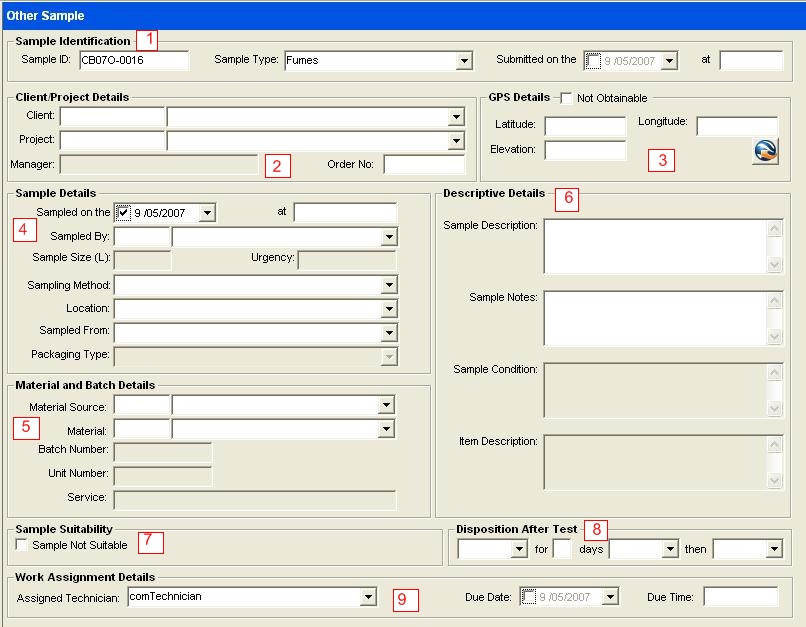
Task: Uncheck the Sampled on the date checkbox
Action: (123, 213)
